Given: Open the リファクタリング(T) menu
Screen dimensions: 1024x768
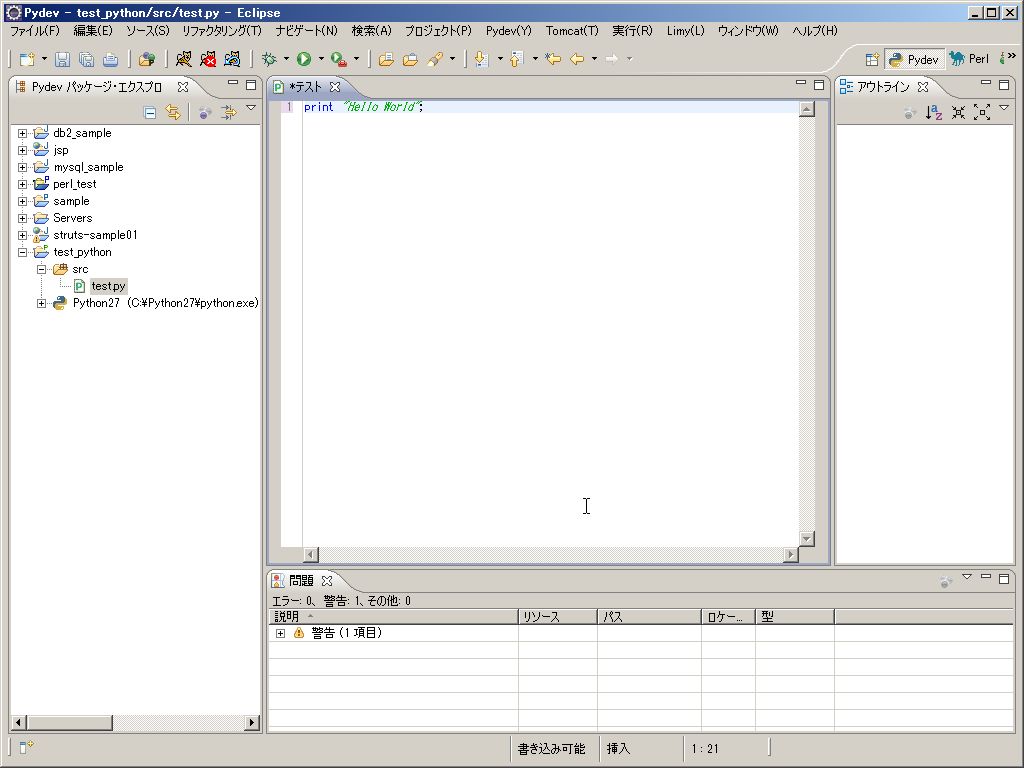Looking at the screenshot, I should [x=221, y=31].
